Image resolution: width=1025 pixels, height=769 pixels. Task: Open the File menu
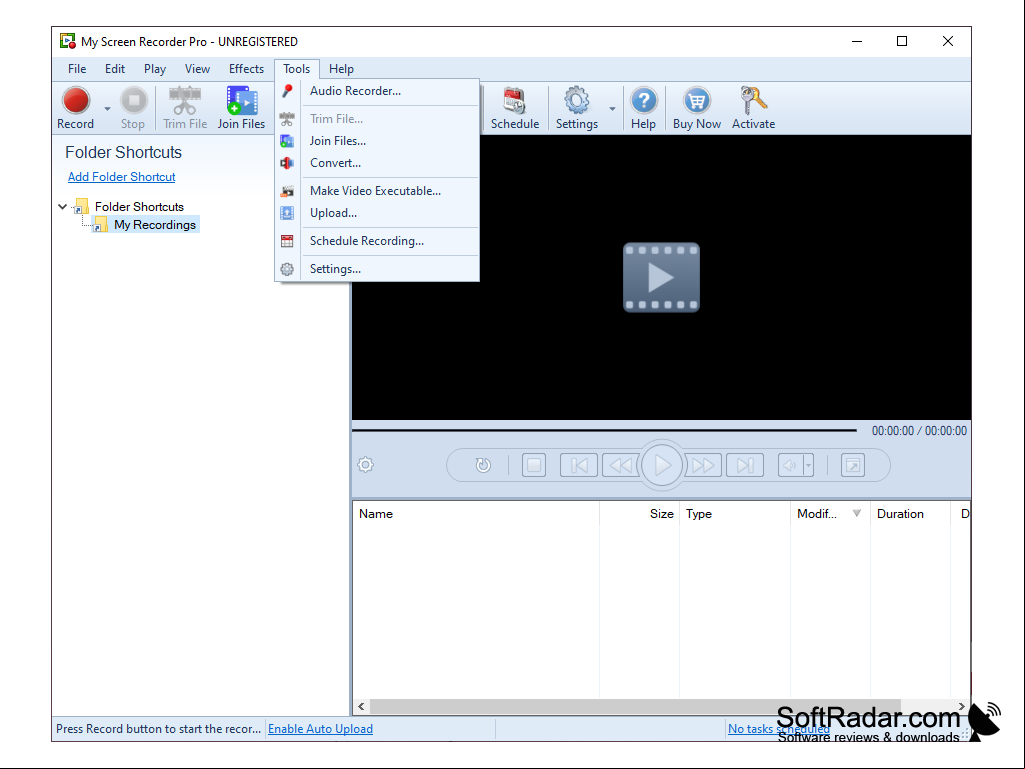click(76, 69)
